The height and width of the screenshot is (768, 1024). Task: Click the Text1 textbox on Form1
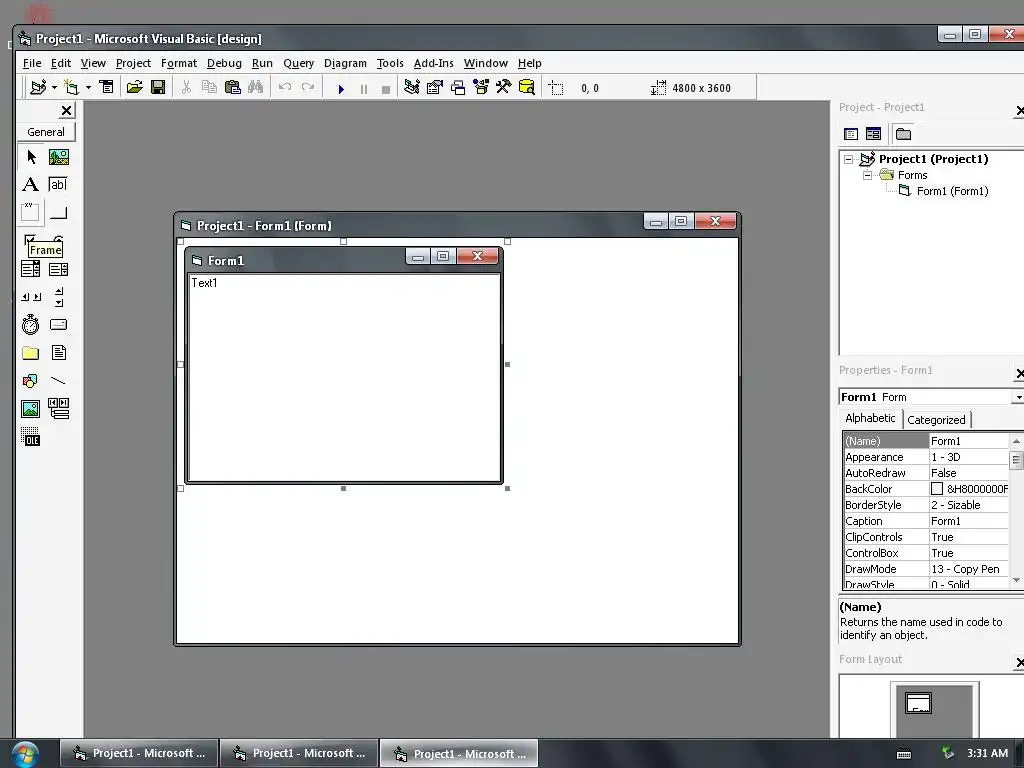click(344, 377)
